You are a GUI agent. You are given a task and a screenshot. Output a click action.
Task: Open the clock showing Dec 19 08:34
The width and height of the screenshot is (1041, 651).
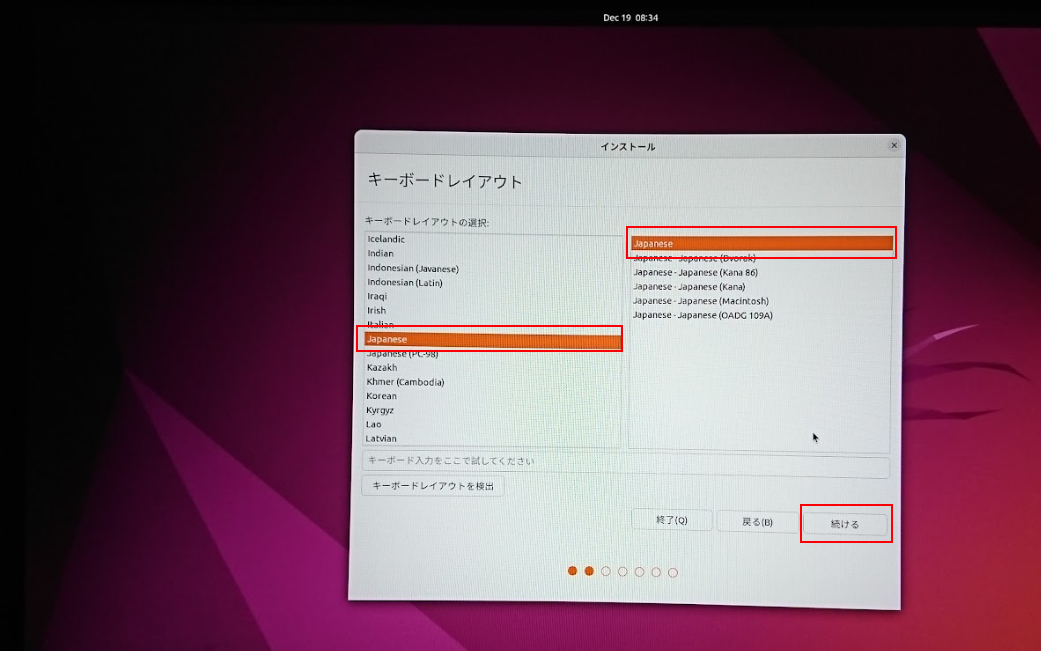(630, 18)
